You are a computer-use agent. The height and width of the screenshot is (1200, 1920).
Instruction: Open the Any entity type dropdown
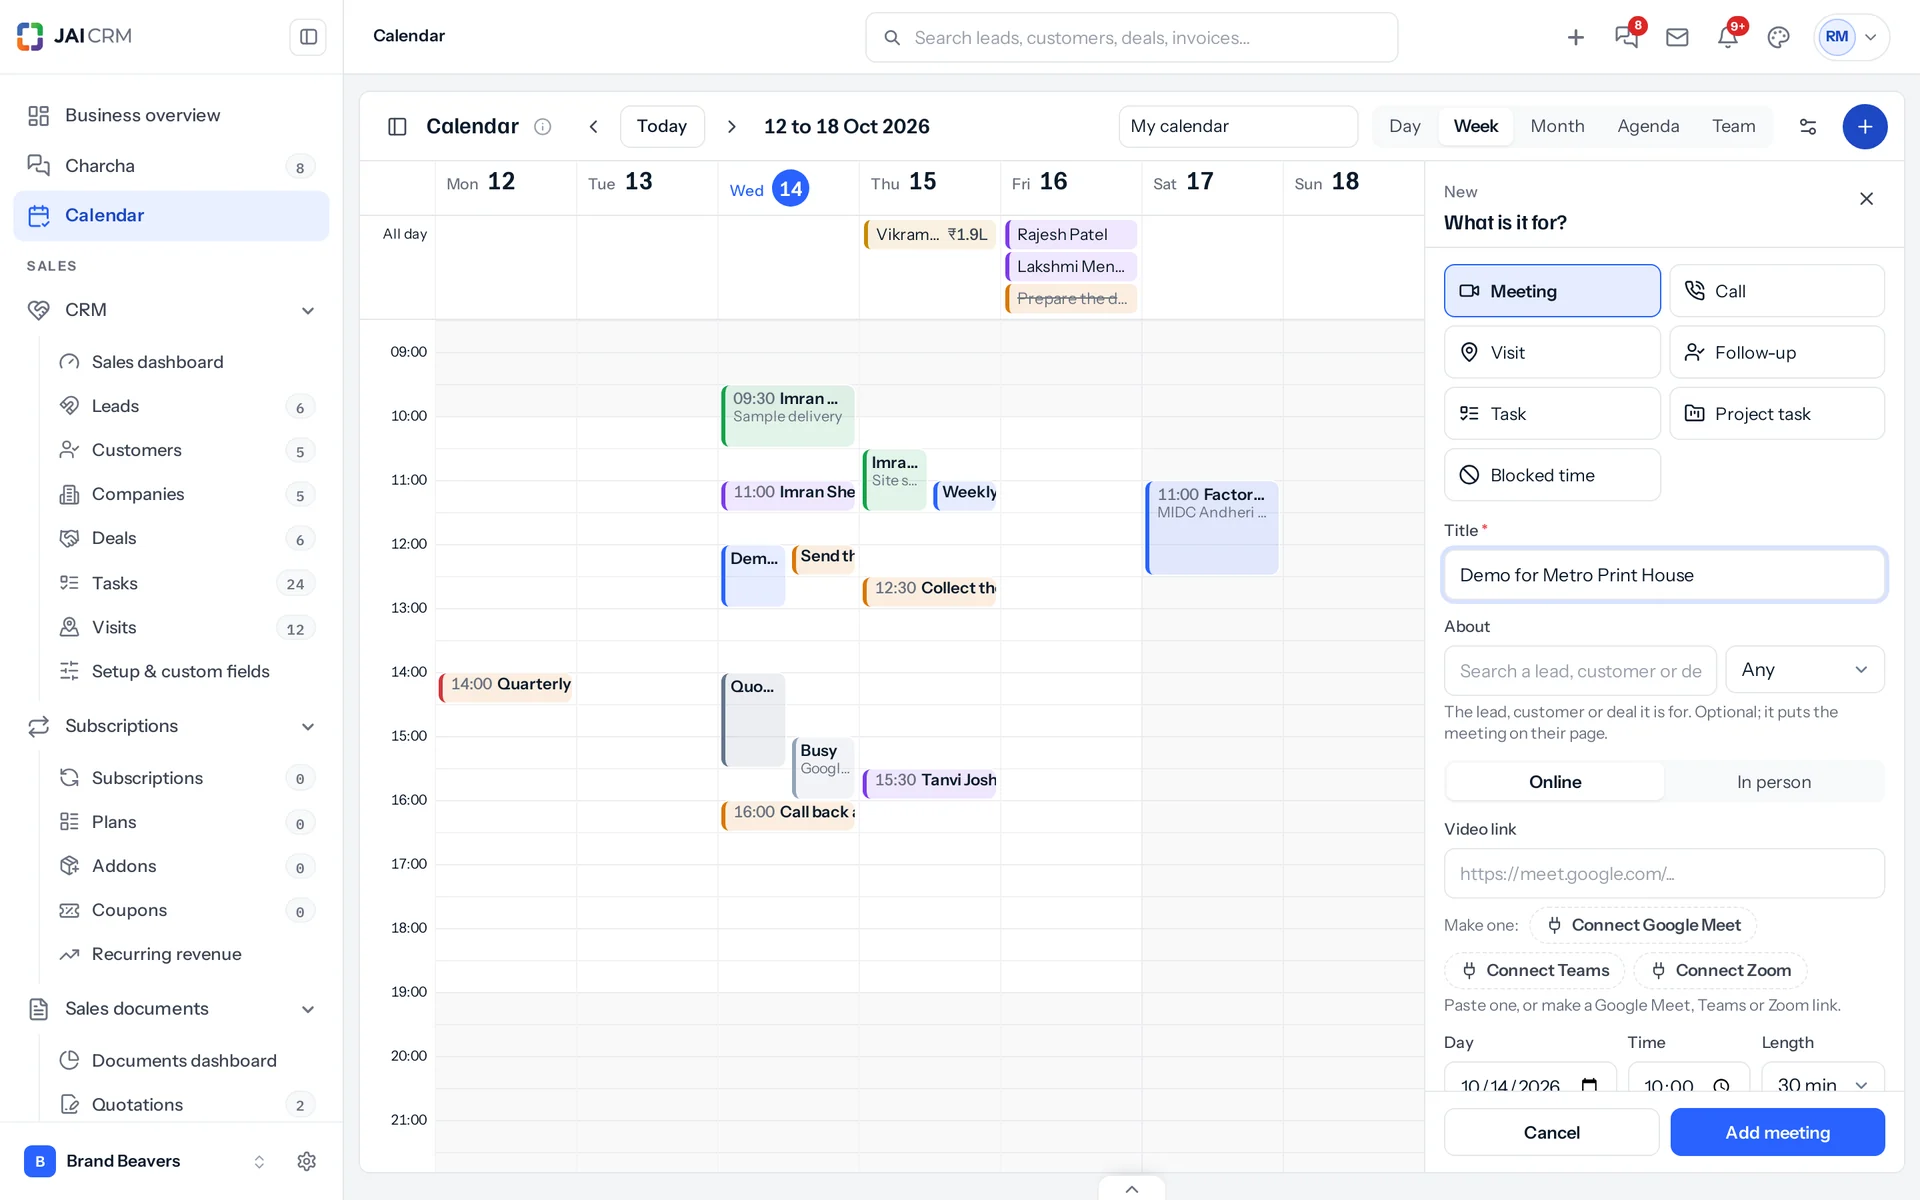pos(1804,670)
